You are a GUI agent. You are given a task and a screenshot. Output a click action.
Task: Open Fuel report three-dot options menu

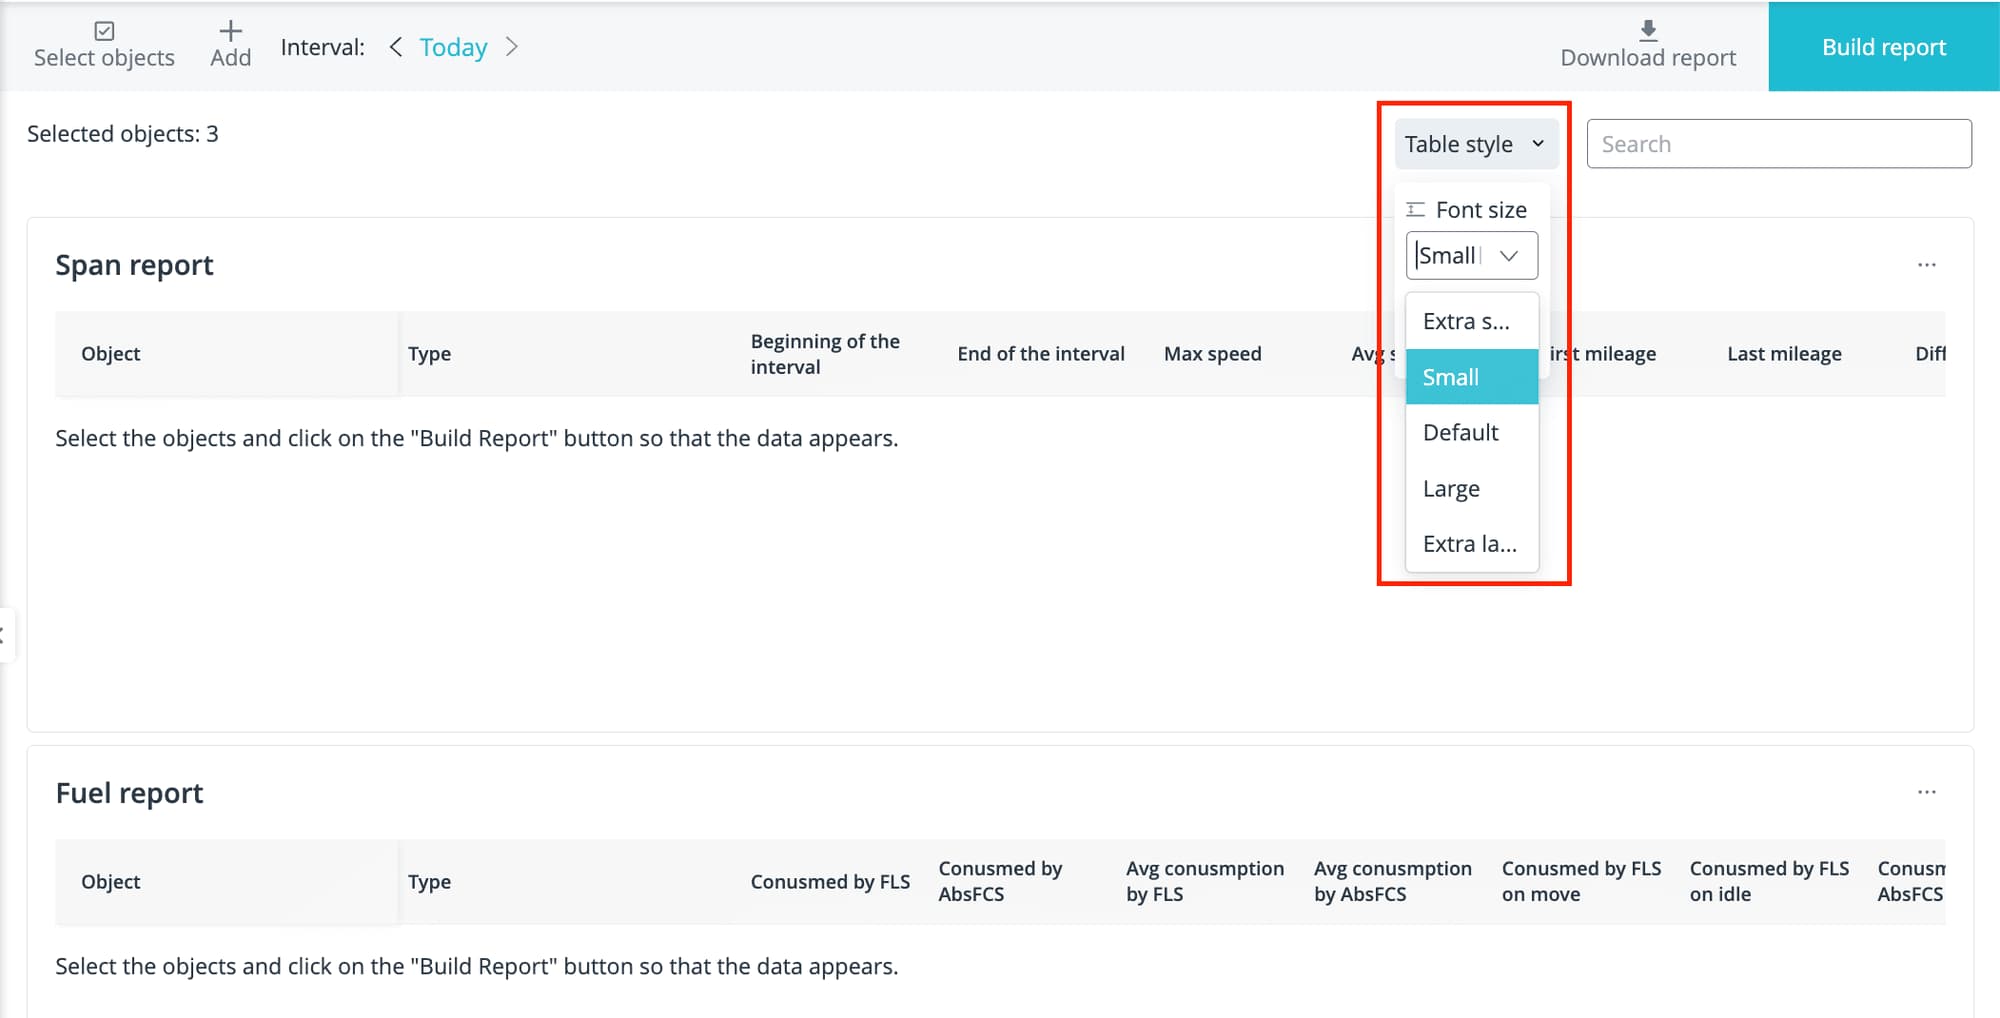click(x=1926, y=792)
